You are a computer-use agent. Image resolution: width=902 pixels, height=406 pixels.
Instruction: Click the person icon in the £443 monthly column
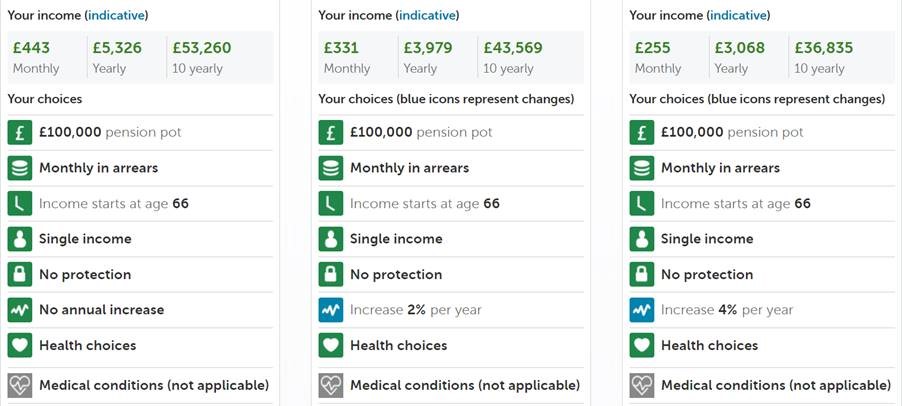pyautogui.click(x=19, y=239)
